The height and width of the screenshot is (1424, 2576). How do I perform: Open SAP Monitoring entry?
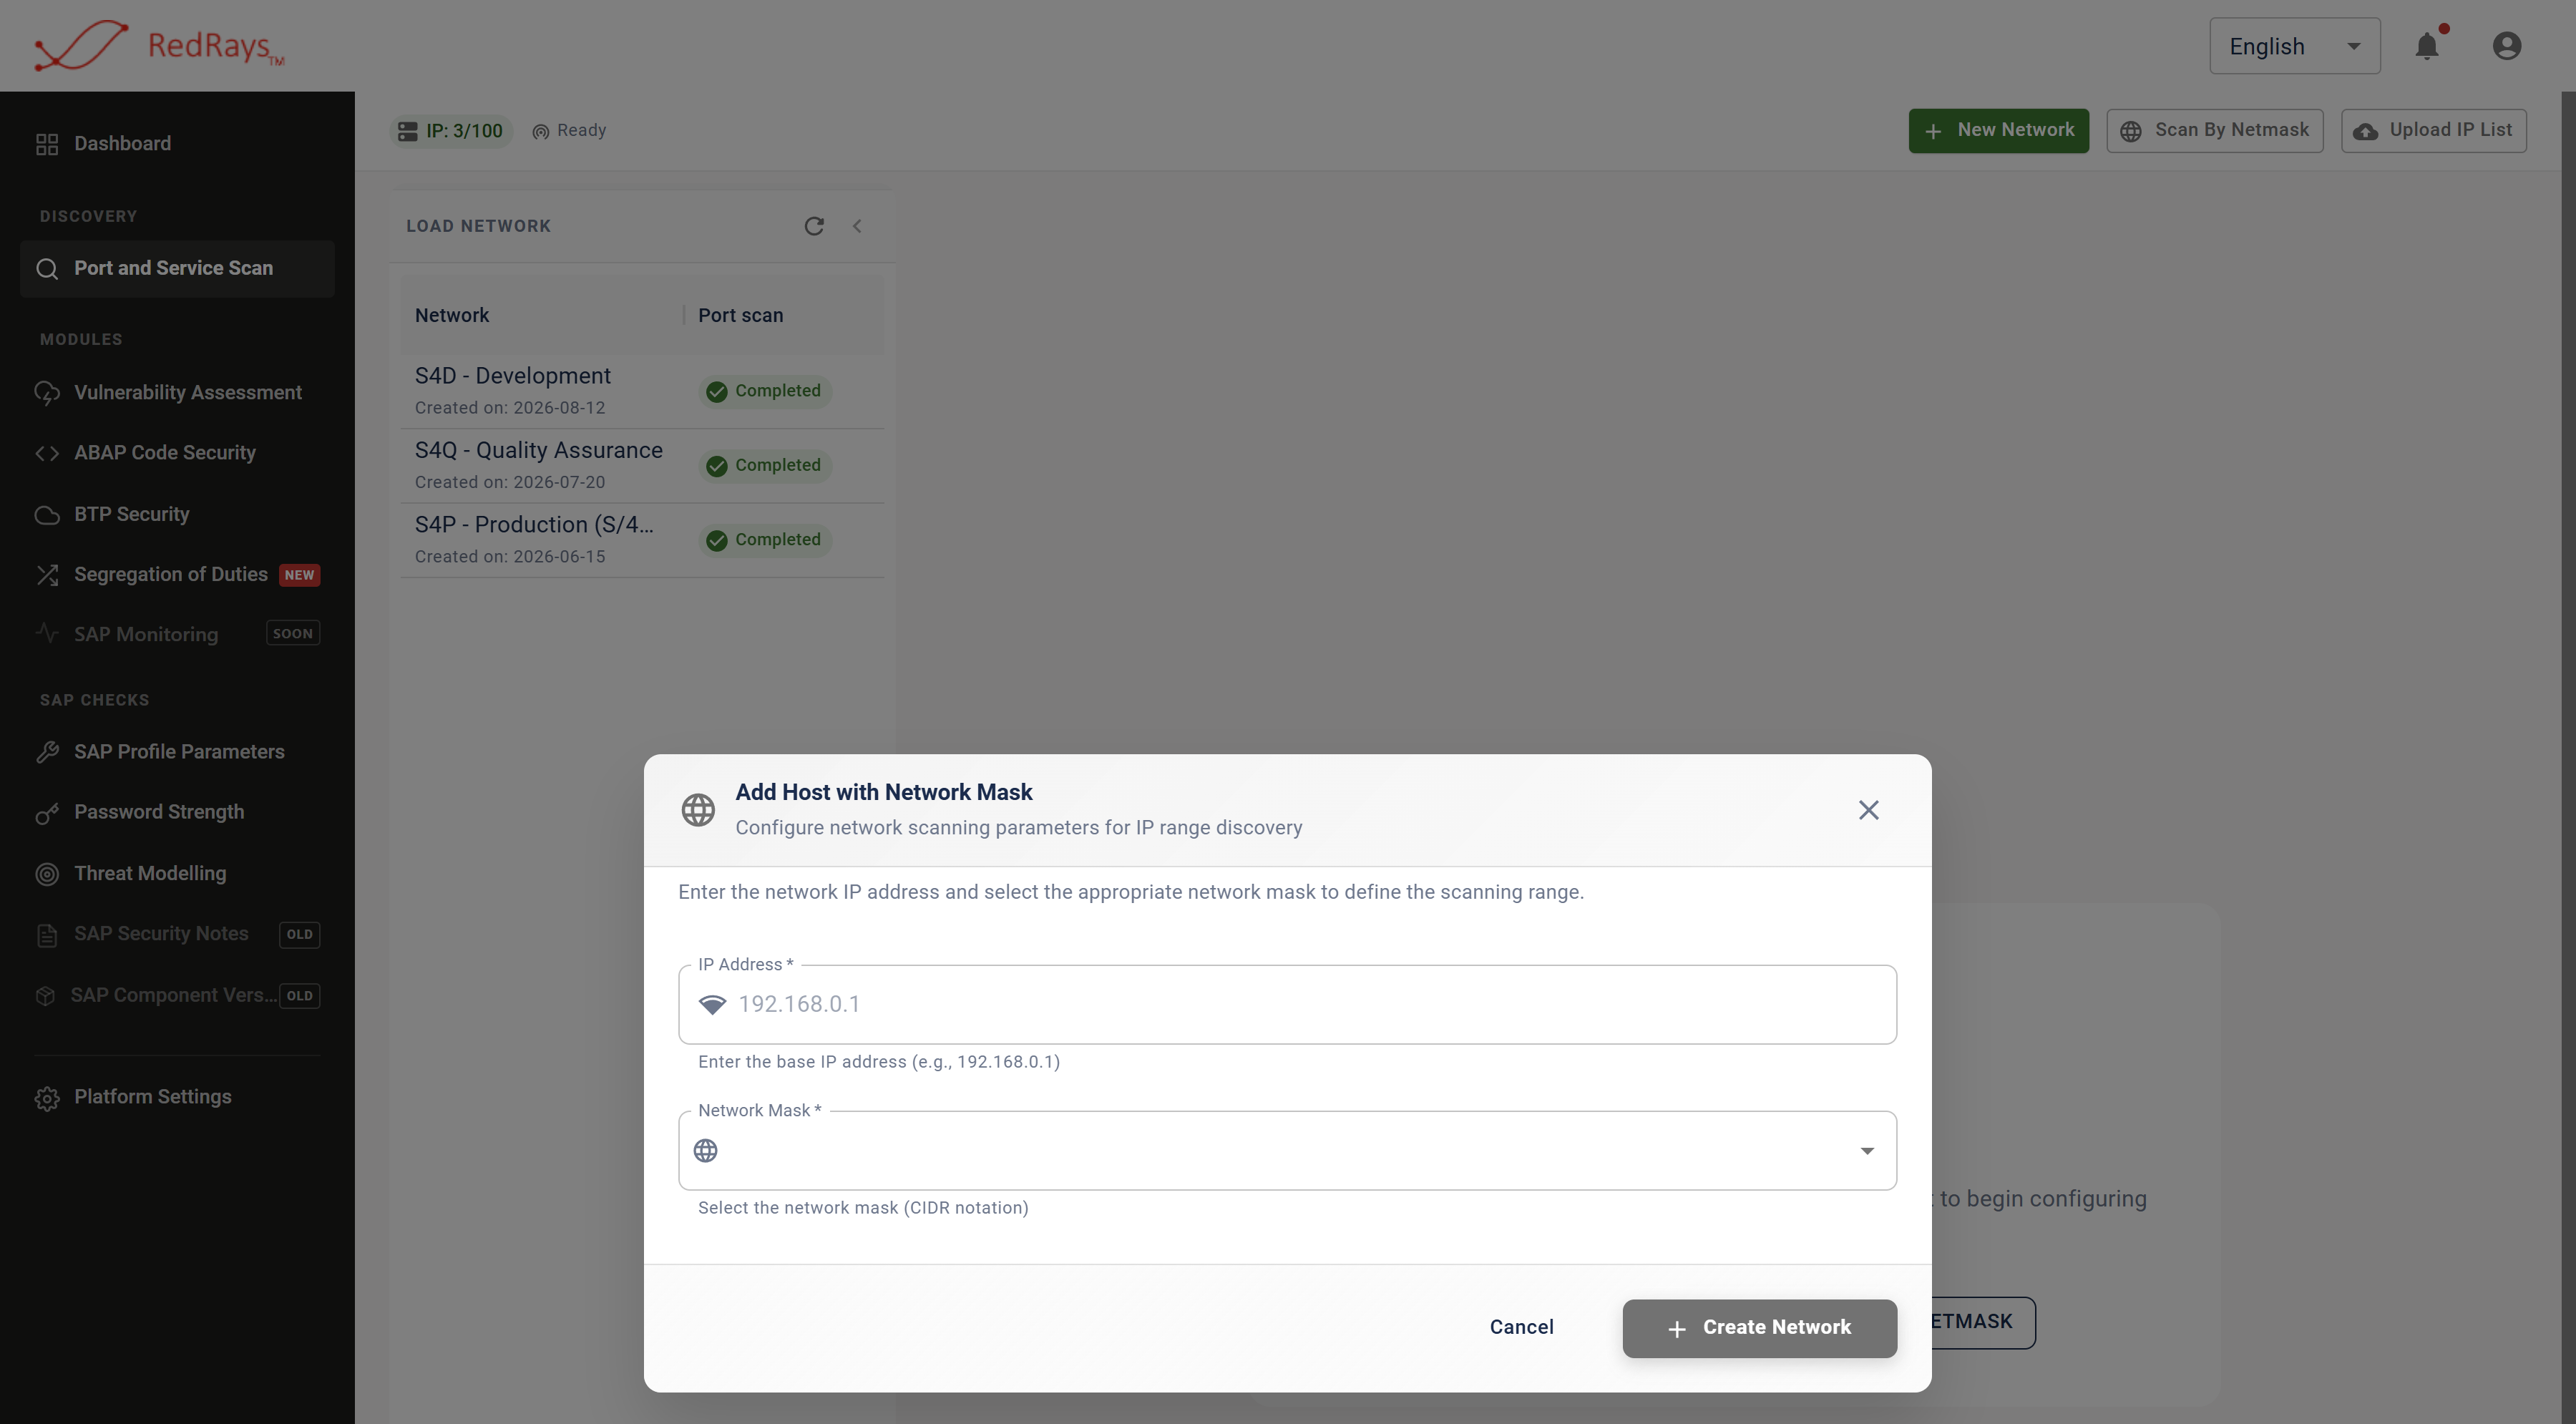[178, 634]
